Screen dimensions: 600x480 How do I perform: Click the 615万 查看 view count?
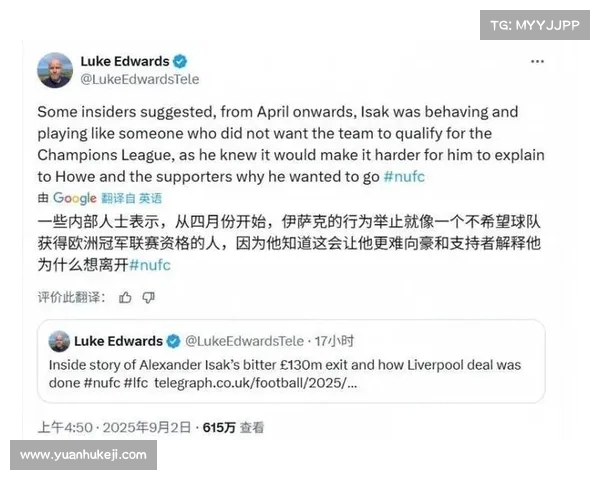click(x=233, y=428)
